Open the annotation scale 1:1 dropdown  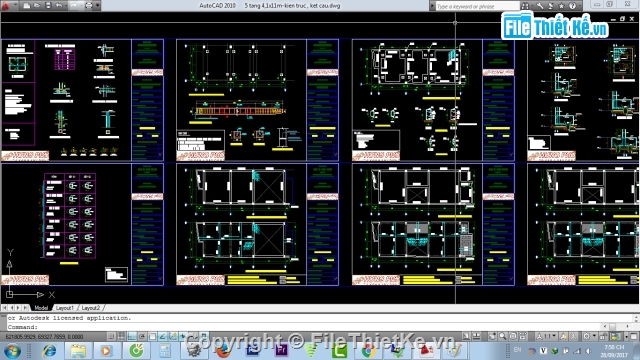pos(546,336)
